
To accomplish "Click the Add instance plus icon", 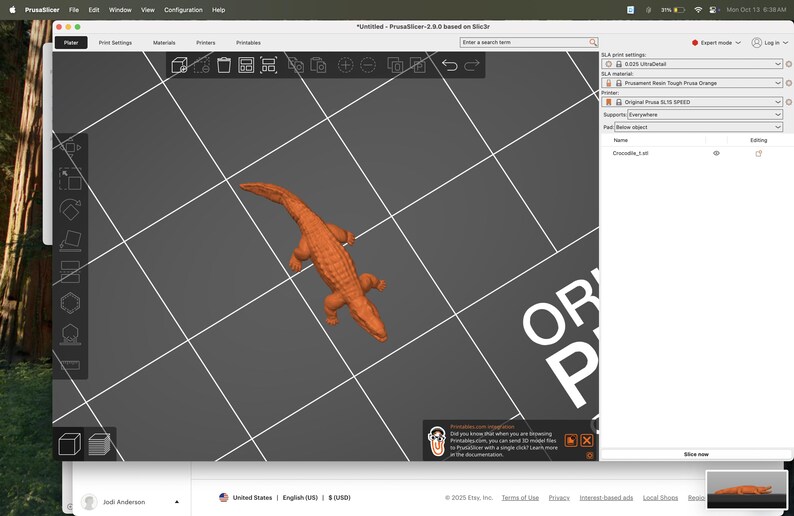I will point(345,65).
